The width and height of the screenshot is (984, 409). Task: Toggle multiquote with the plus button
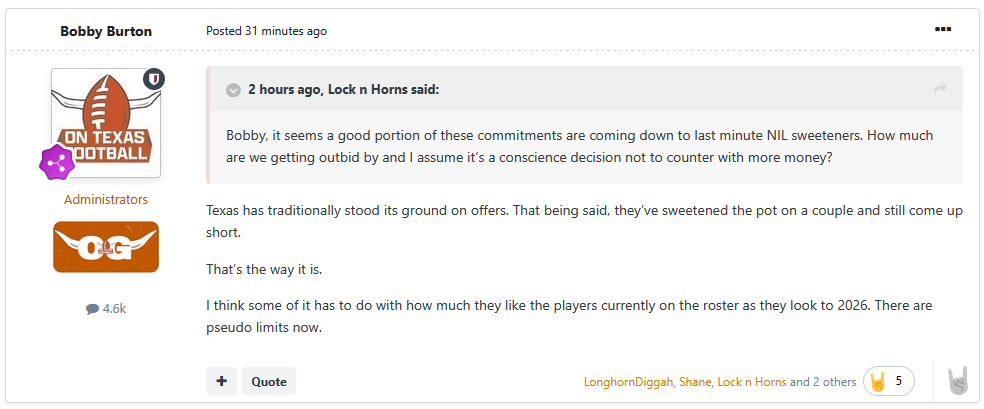click(222, 381)
